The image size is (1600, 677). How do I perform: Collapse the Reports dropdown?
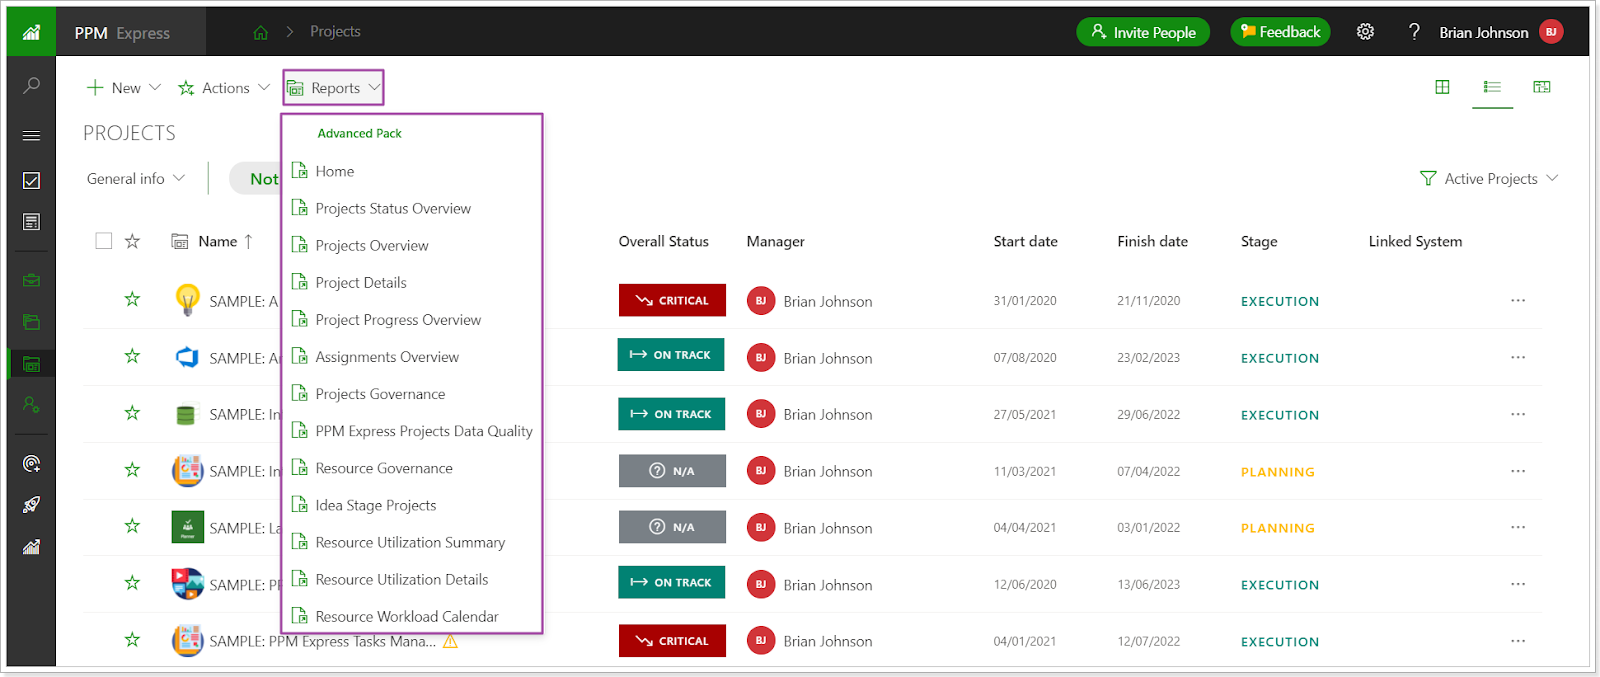pyautogui.click(x=334, y=88)
